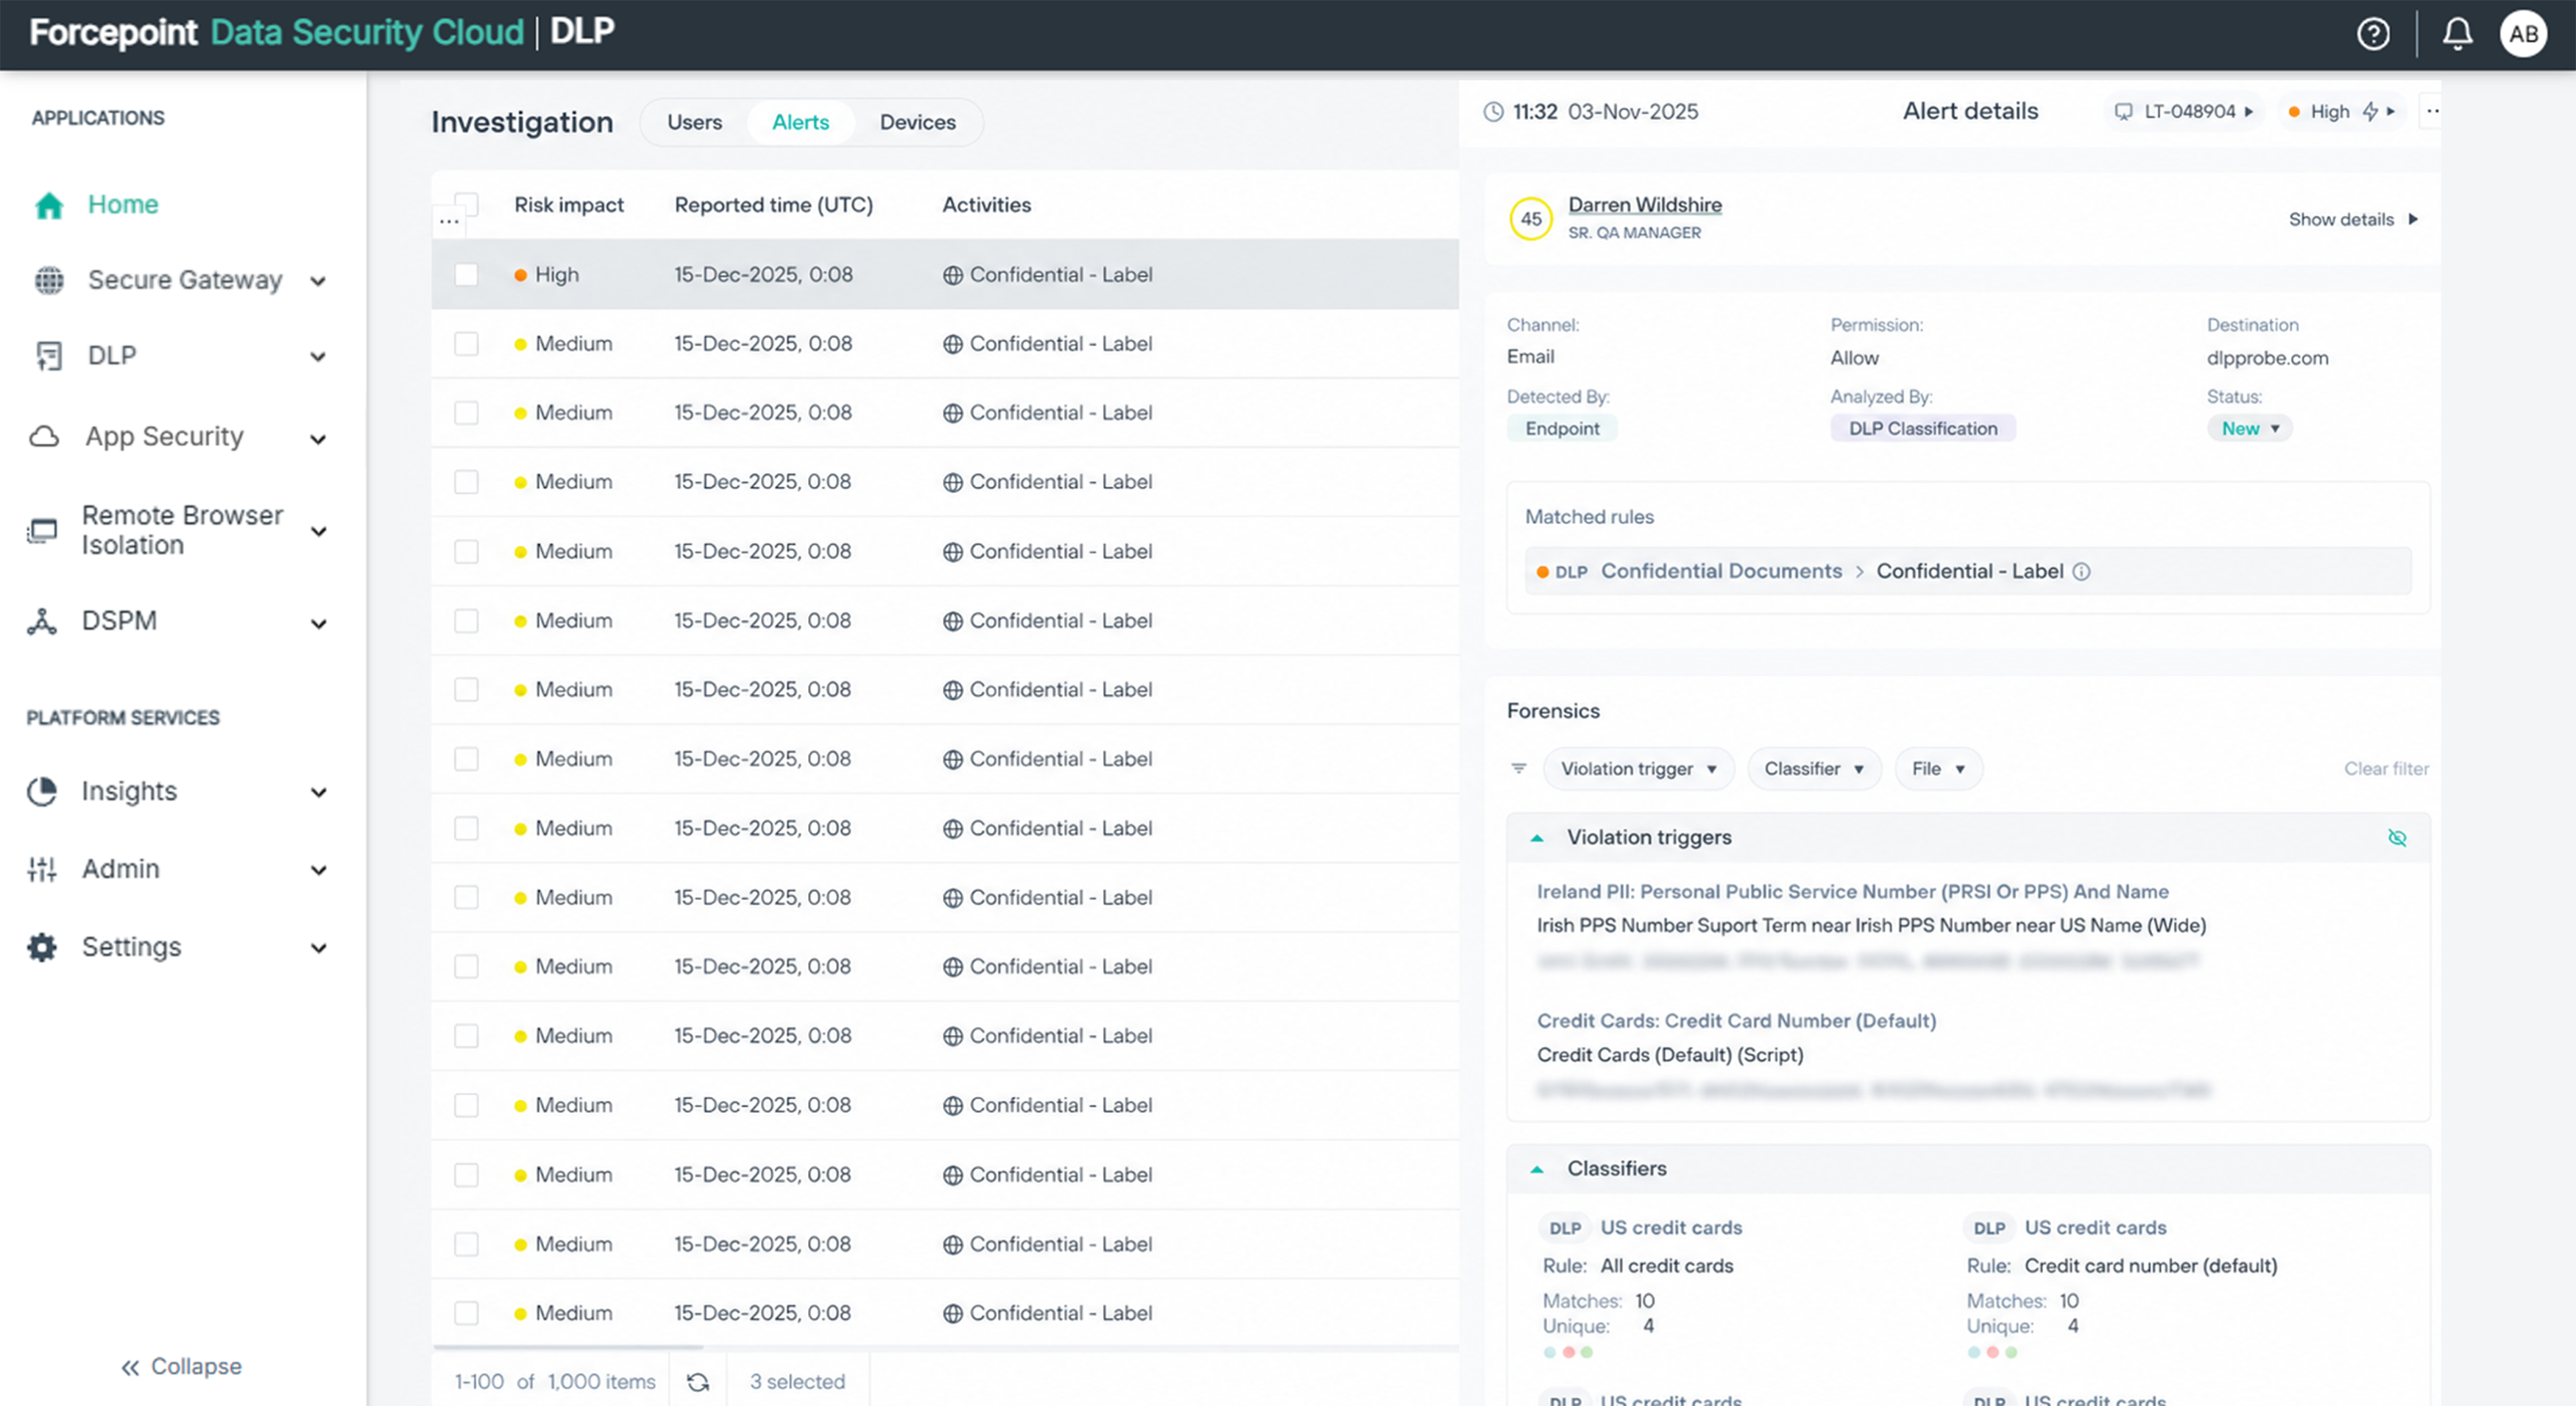Click the App Security cloud icon
The image size is (2576, 1406).
coord(45,437)
